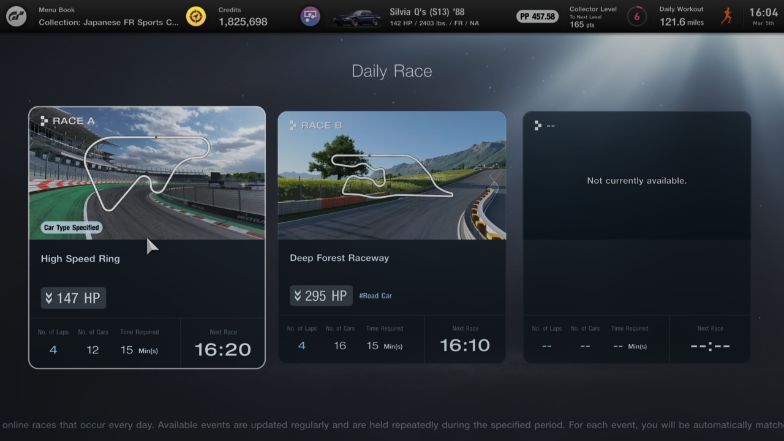Open the Deep Forest Raceway track image
This screenshot has height=441, width=784.
392,176
